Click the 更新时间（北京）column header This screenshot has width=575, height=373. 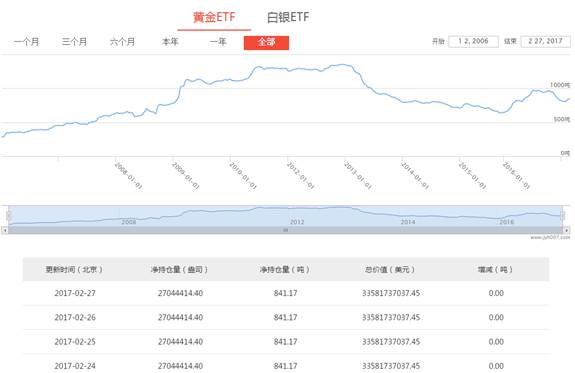pyautogui.click(x=74, y=270)
